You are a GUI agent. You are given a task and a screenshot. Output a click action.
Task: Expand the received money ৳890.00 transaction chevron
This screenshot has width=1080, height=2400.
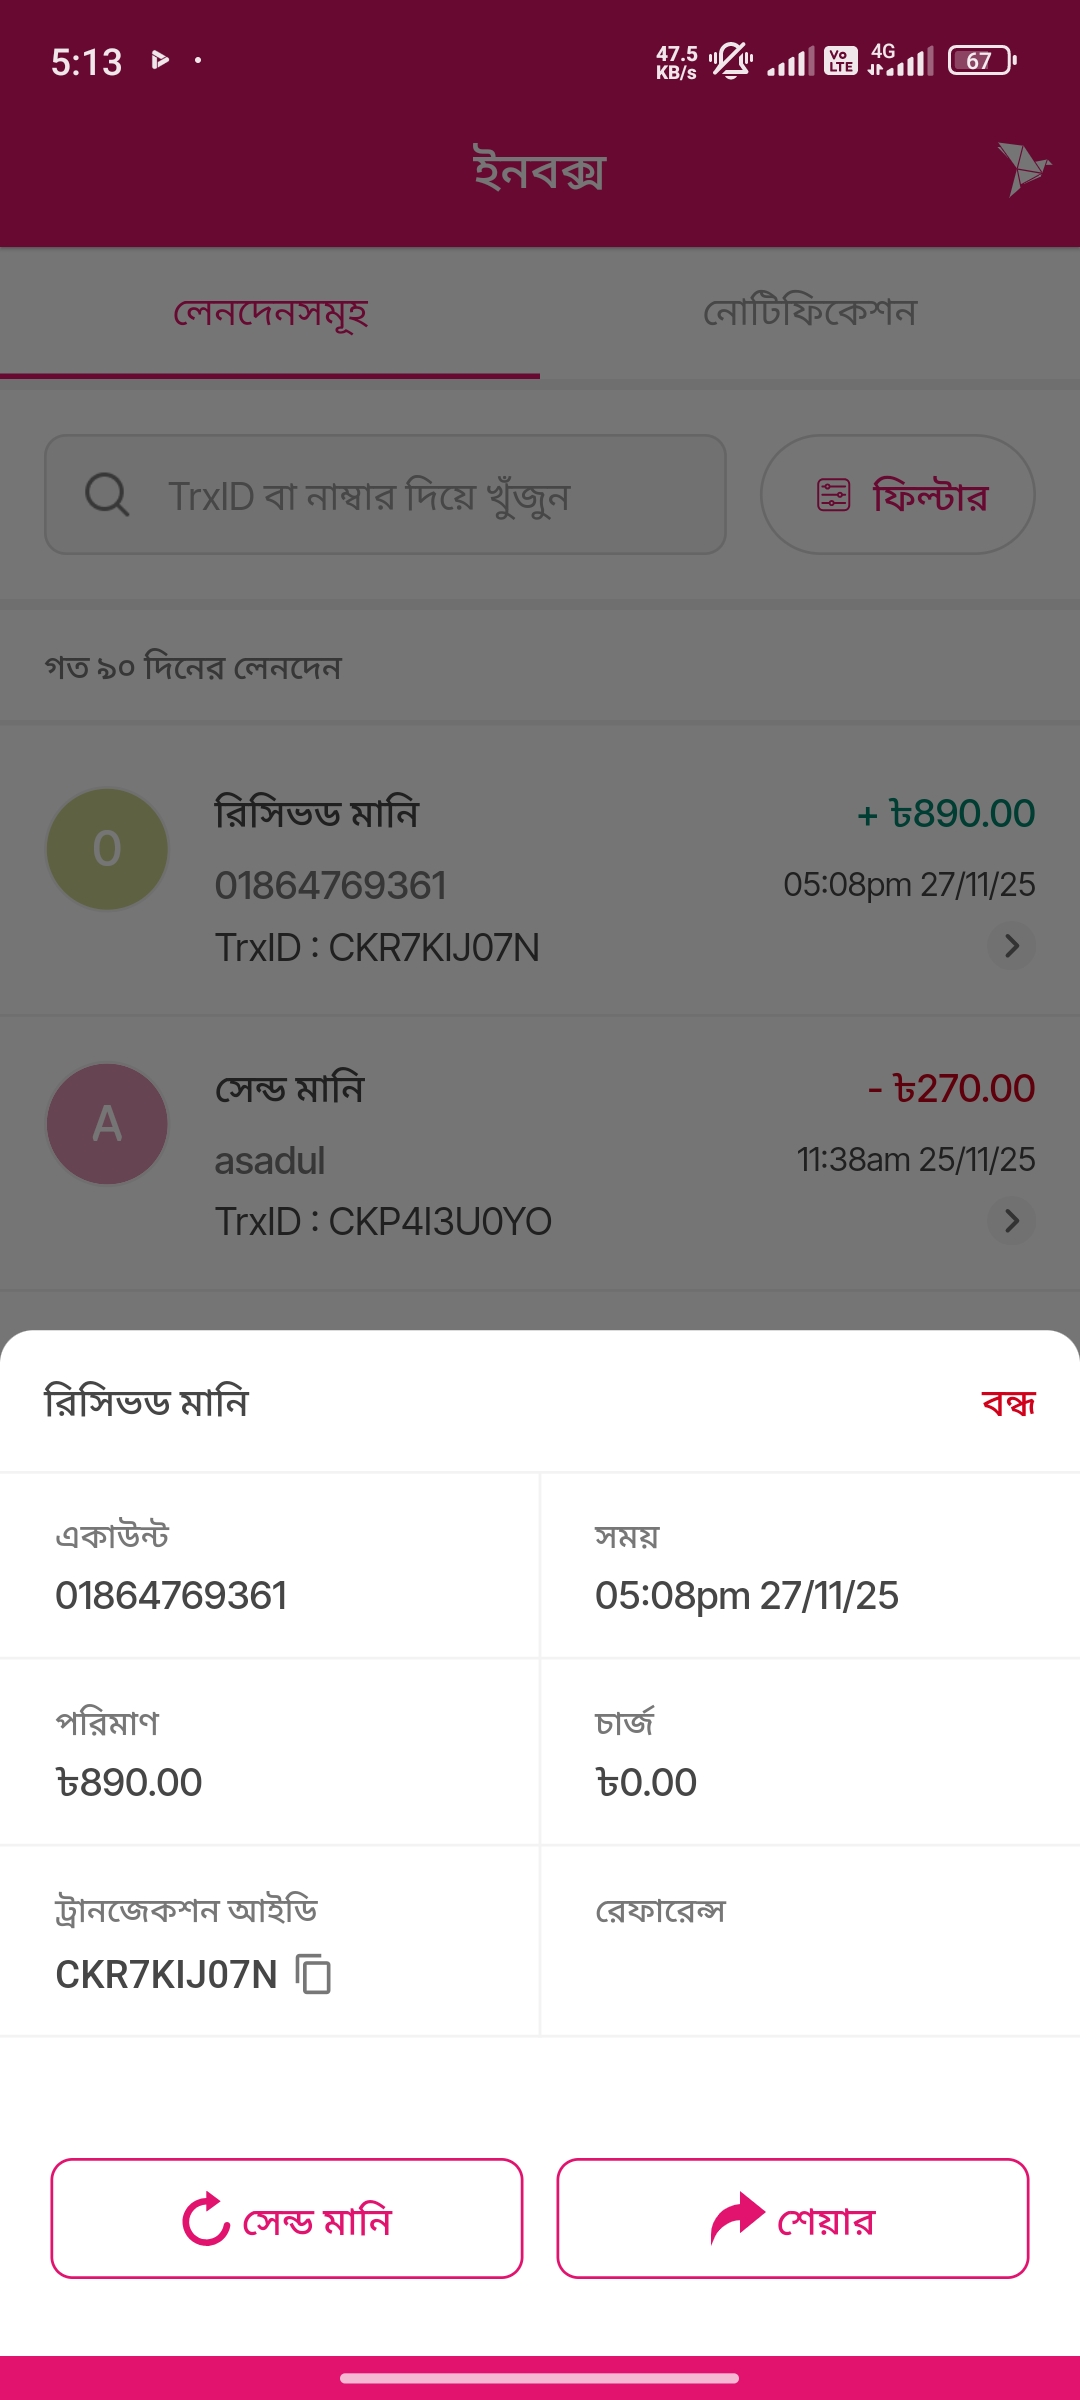click(x=1011, y=946)
